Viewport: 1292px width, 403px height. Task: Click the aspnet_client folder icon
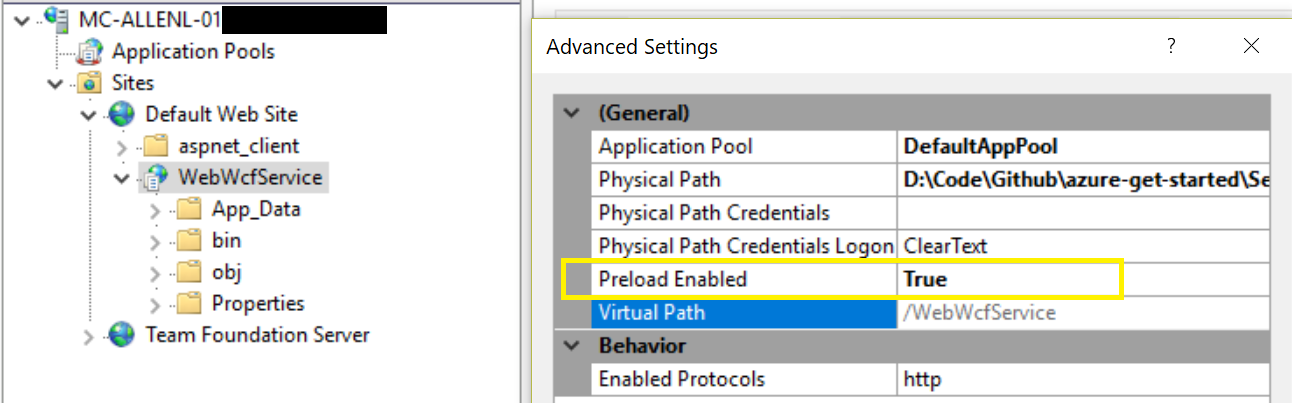pos(156,146)
